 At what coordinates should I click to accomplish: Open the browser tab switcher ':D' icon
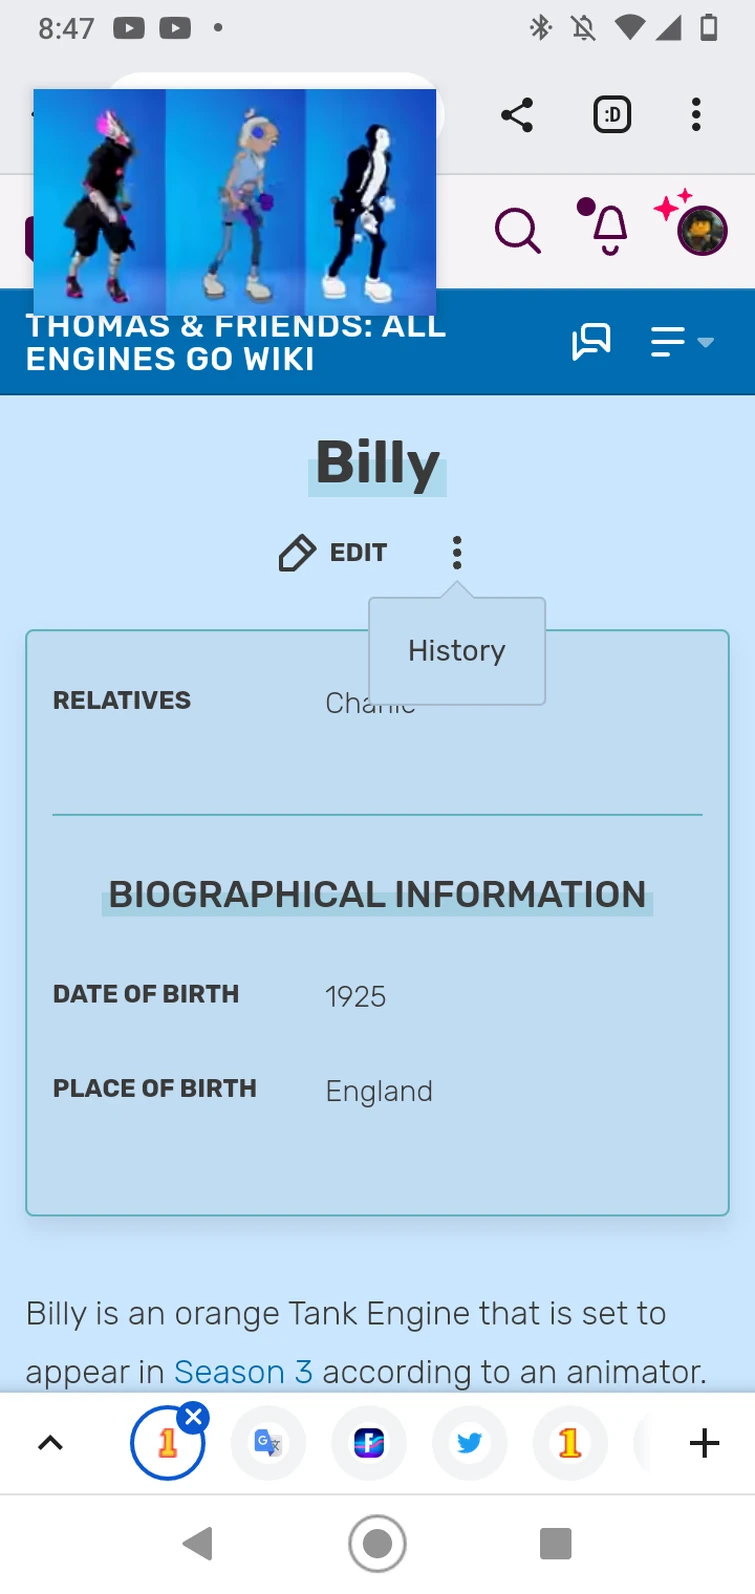click(611, 114)
